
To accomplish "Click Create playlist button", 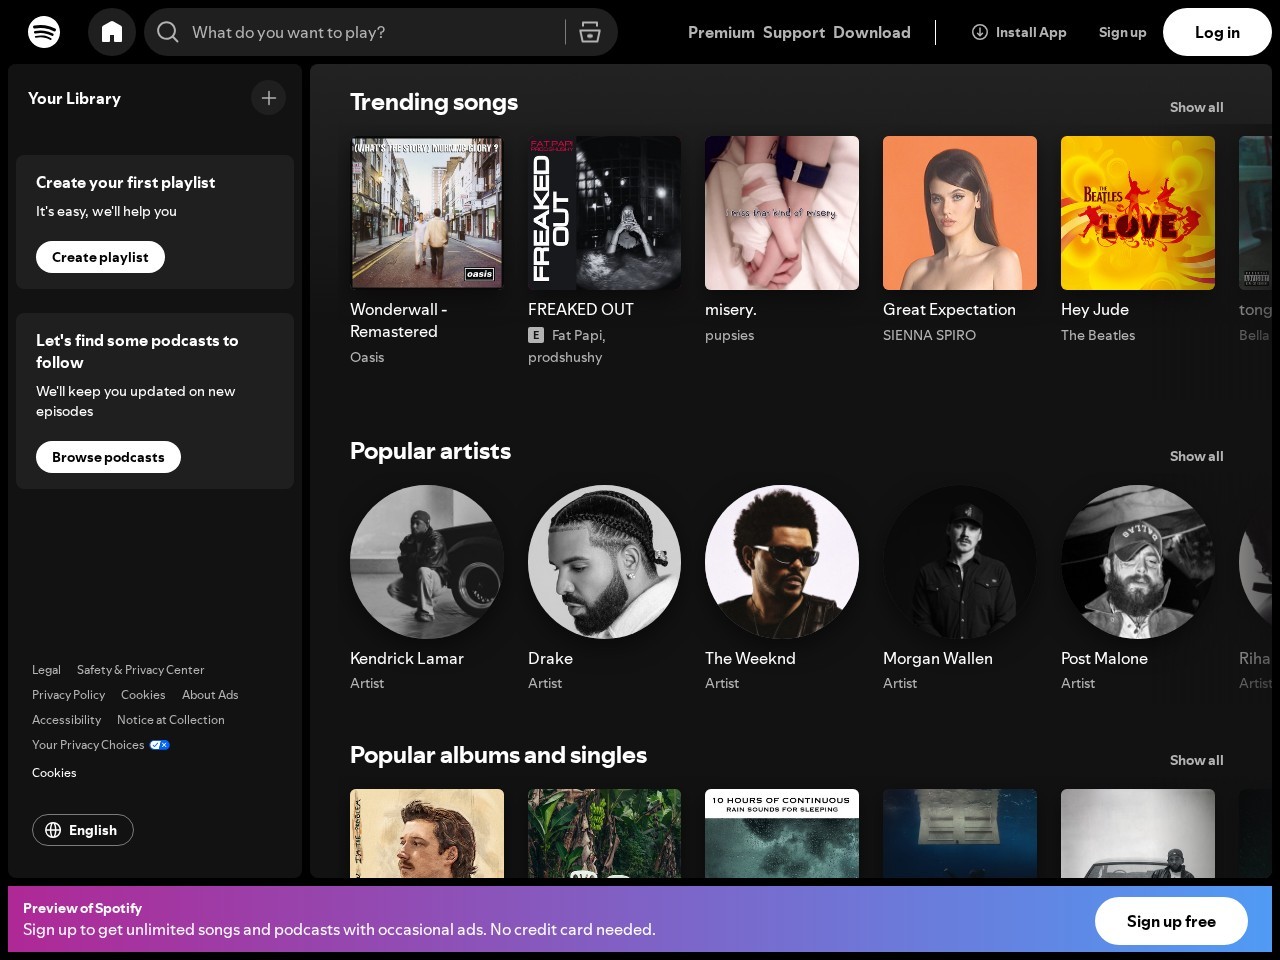I will pos(100,257).
